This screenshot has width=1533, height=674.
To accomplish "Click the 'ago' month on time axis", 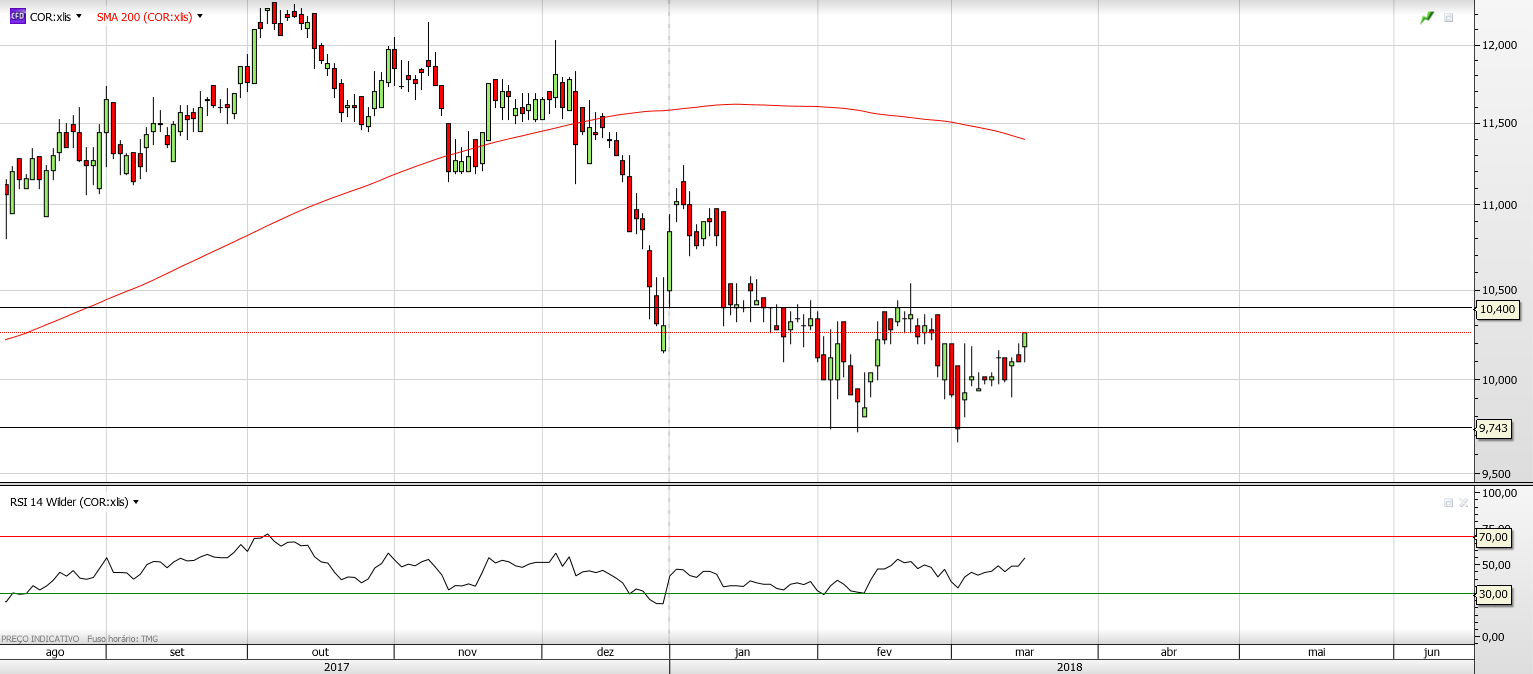I will tap(55, 652).
